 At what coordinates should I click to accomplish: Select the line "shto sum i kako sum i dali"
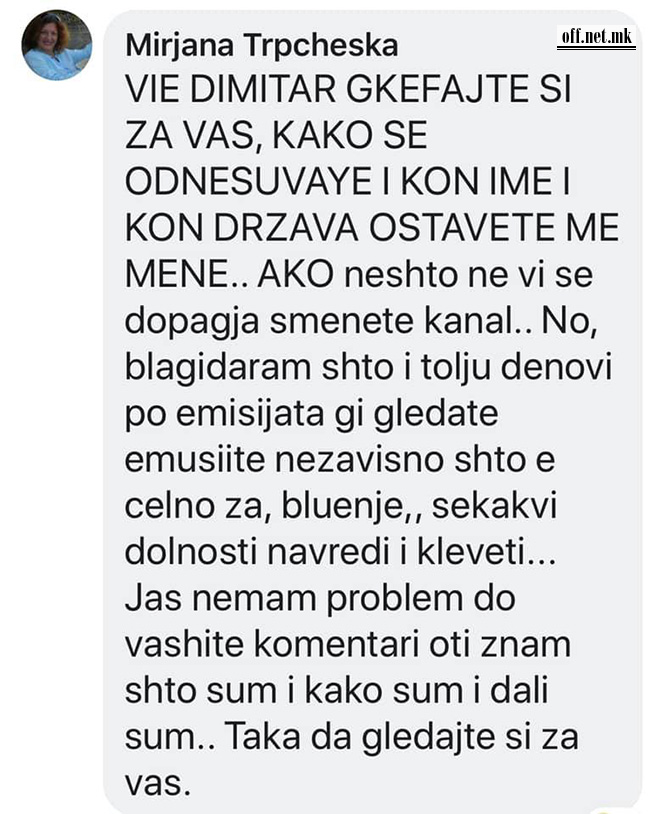click(x=337, y=692)
